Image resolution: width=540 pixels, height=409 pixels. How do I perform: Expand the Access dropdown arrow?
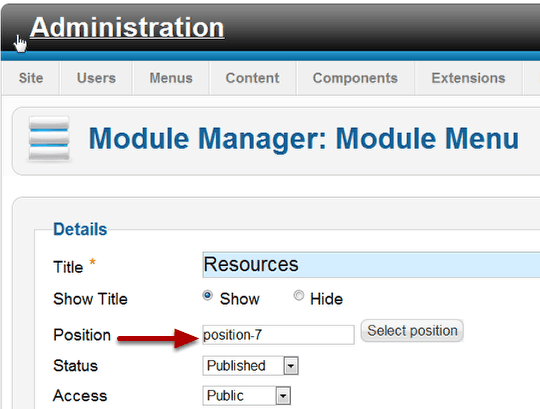pos(283,396)
